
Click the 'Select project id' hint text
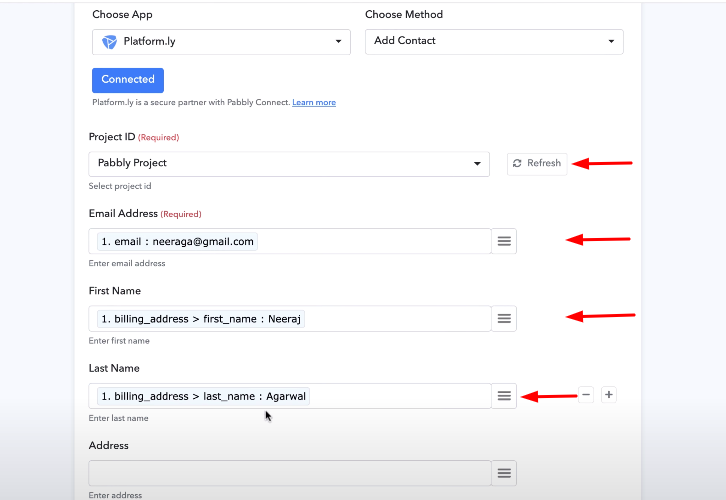click(x=120, y=186)
